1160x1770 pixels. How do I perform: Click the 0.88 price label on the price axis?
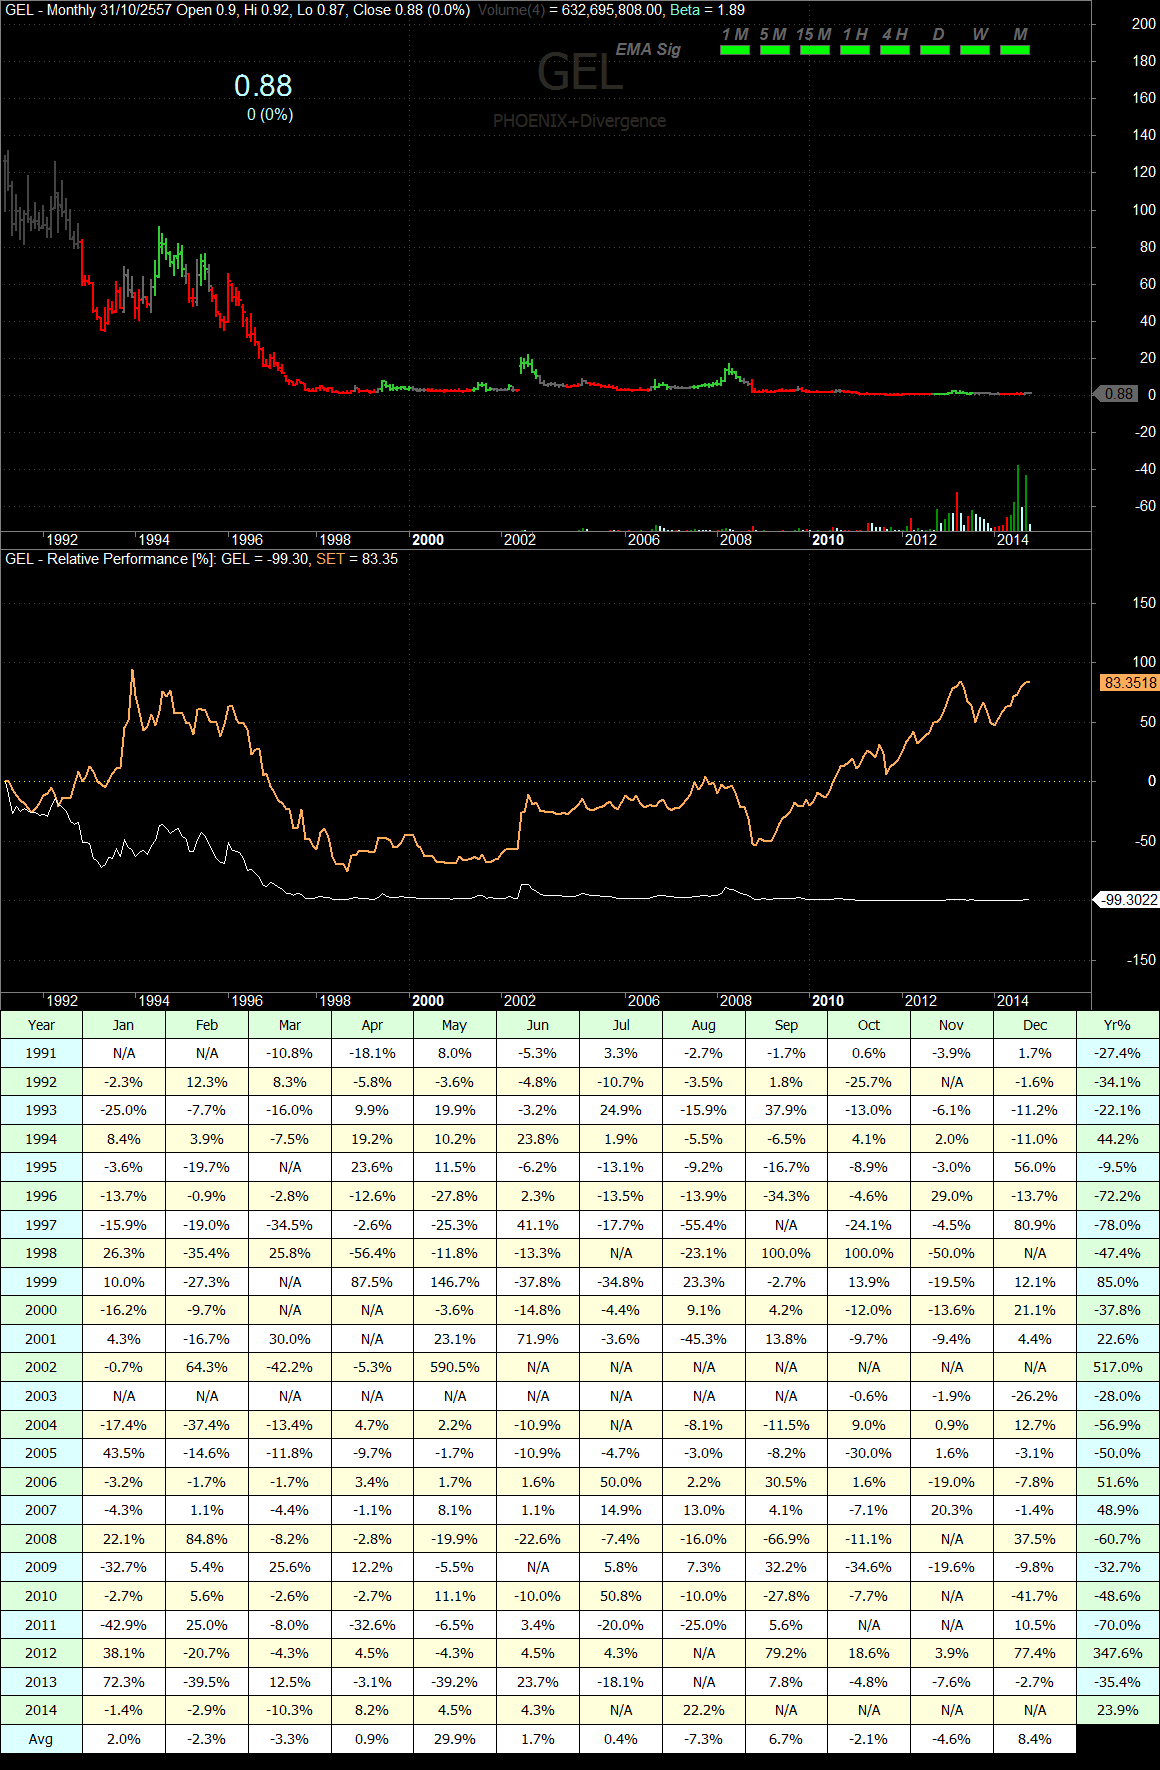click(x=1117, y=394)
